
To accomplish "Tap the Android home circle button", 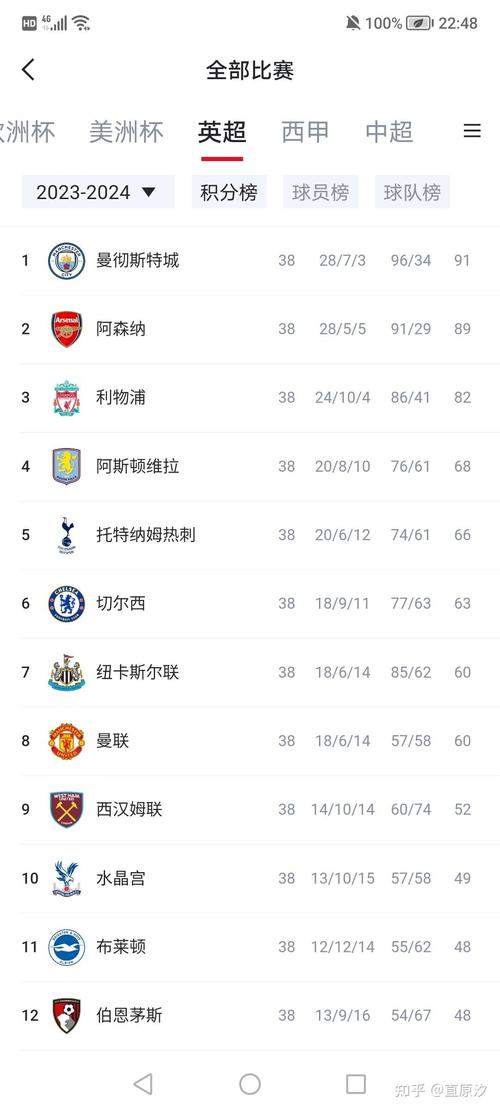I will pos(250,1083).
